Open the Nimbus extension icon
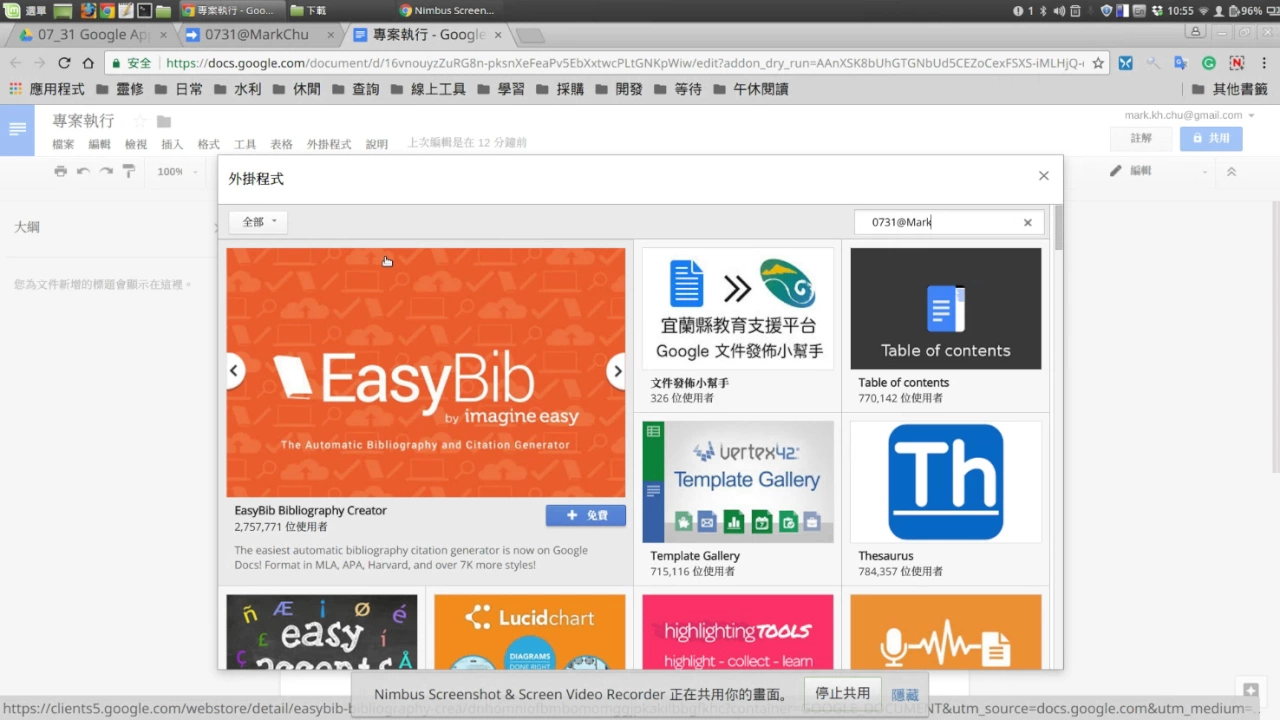This screenshot has width=1280, height=720. 1236,63
